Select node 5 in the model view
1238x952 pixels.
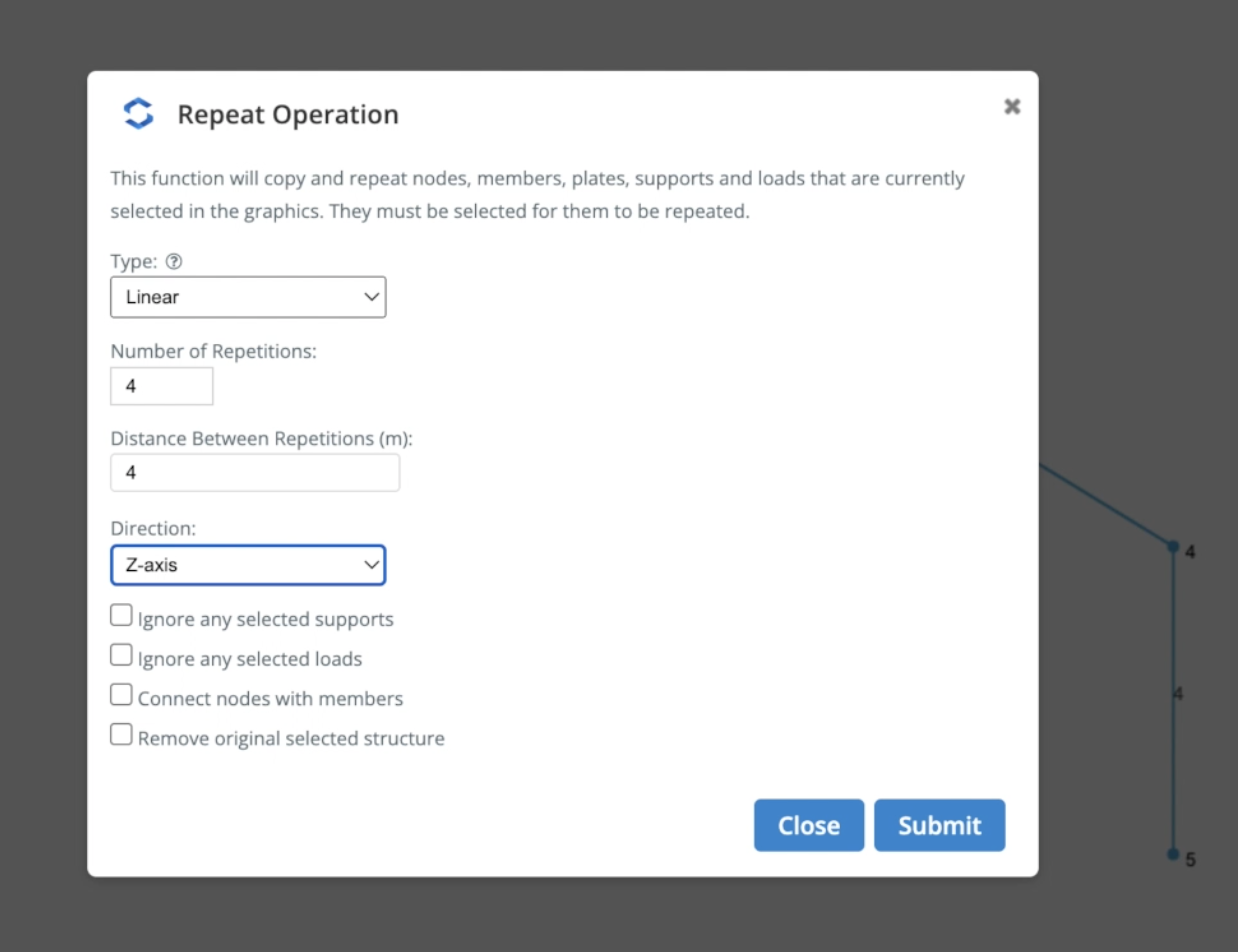point(1173,854)
